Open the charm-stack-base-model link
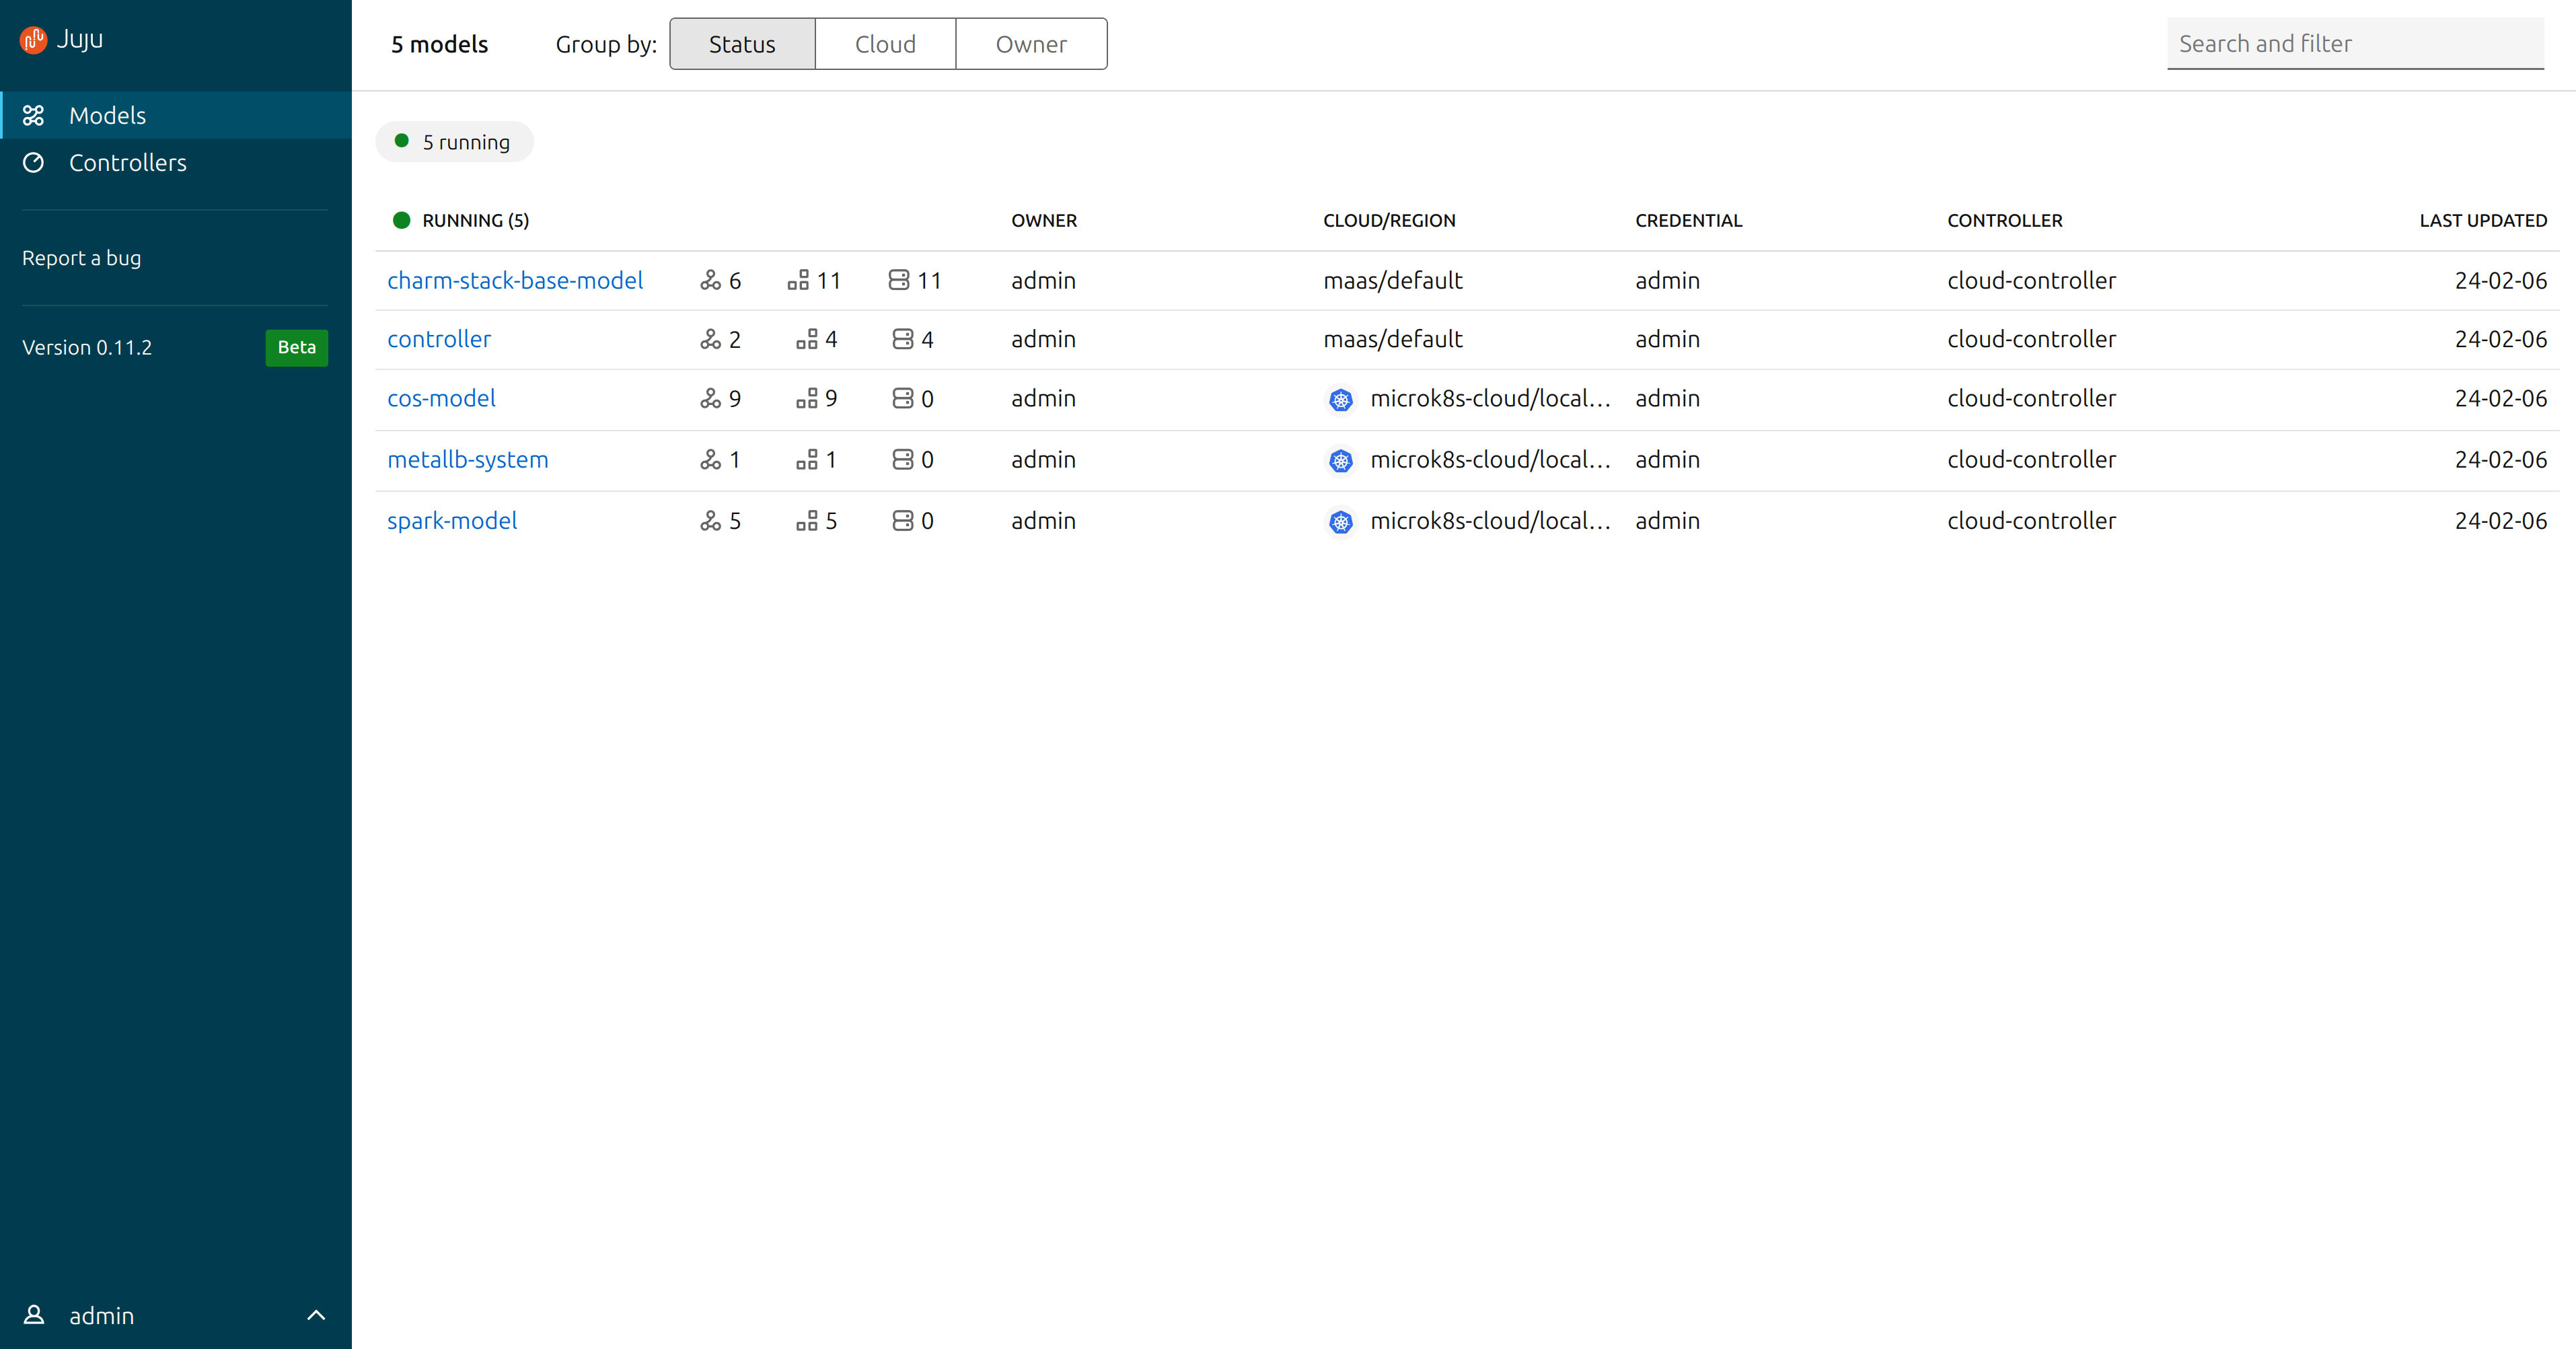This screenshot has width=2576, height=1349. pos(515,280)
